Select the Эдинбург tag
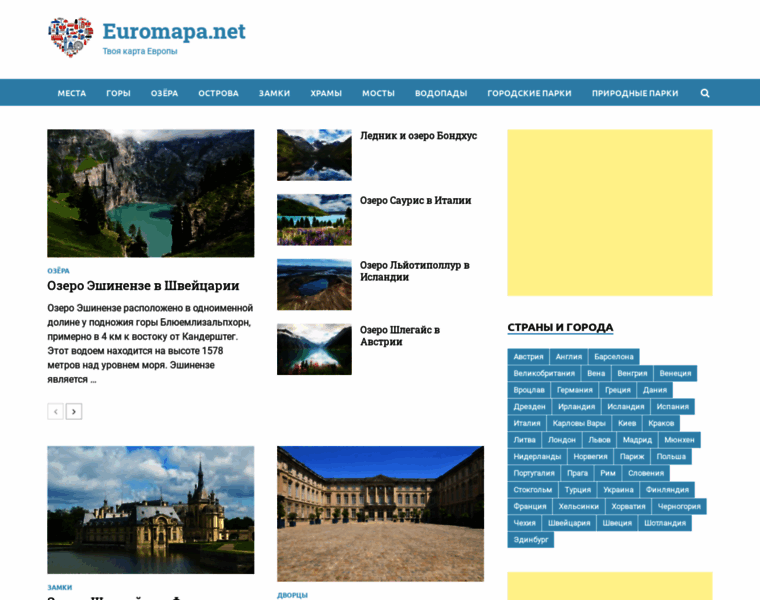The width and height of the screenshot is (760, 600). coord(531,540)
